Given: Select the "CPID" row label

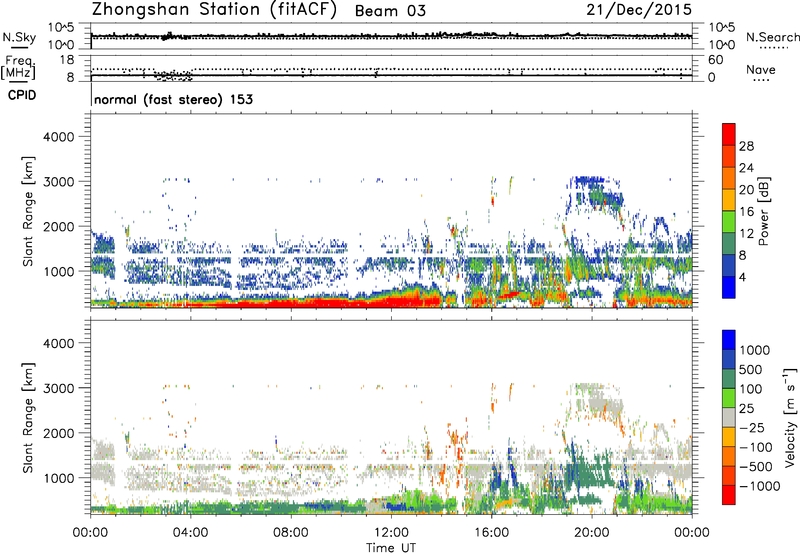Looking at the screenshot, I should [x=22, y=95].
